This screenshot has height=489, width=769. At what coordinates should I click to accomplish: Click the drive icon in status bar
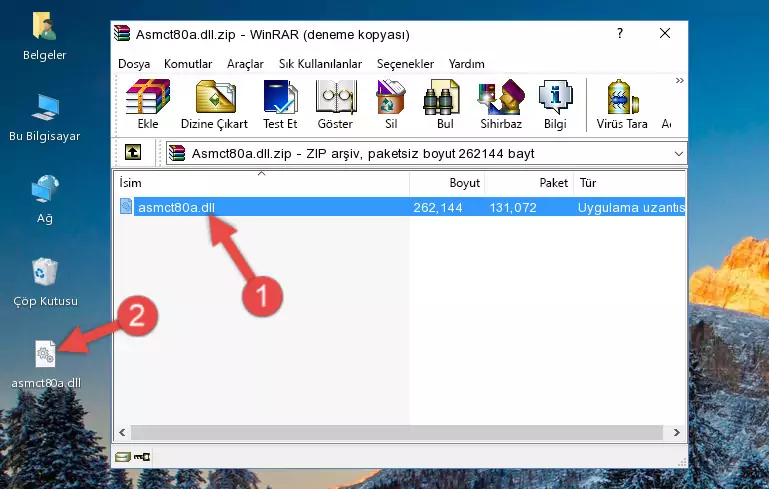[123, 457]
